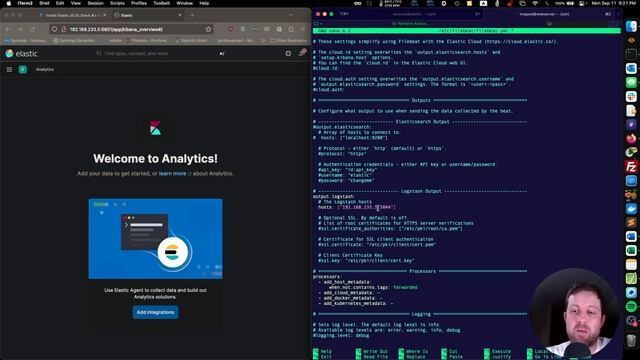The image size is (640, 360).
Task: Open the Session menu in menu bar
Action: coord(96,3)
